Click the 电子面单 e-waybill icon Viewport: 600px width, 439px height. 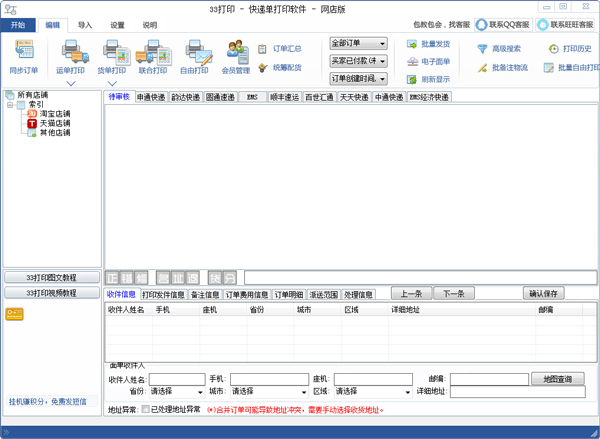pyautogui.click(x=412, y=61)
